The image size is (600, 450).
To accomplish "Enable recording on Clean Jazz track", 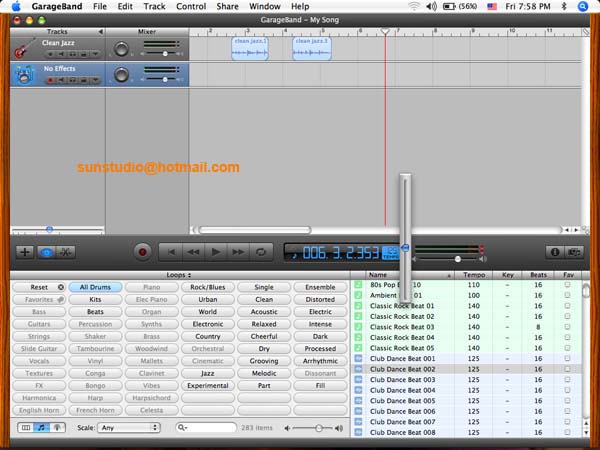I will 50,54.
